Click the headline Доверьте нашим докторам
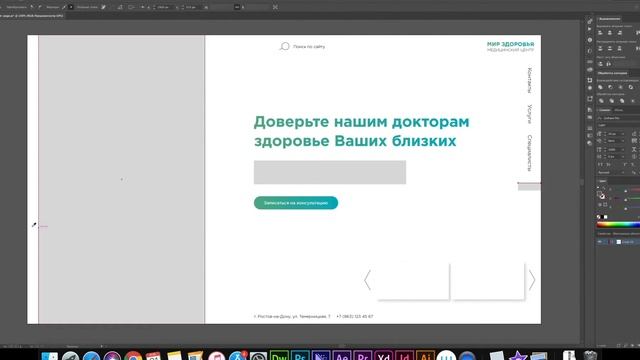Screen dimensions: 640x360 tap(362, 122)
